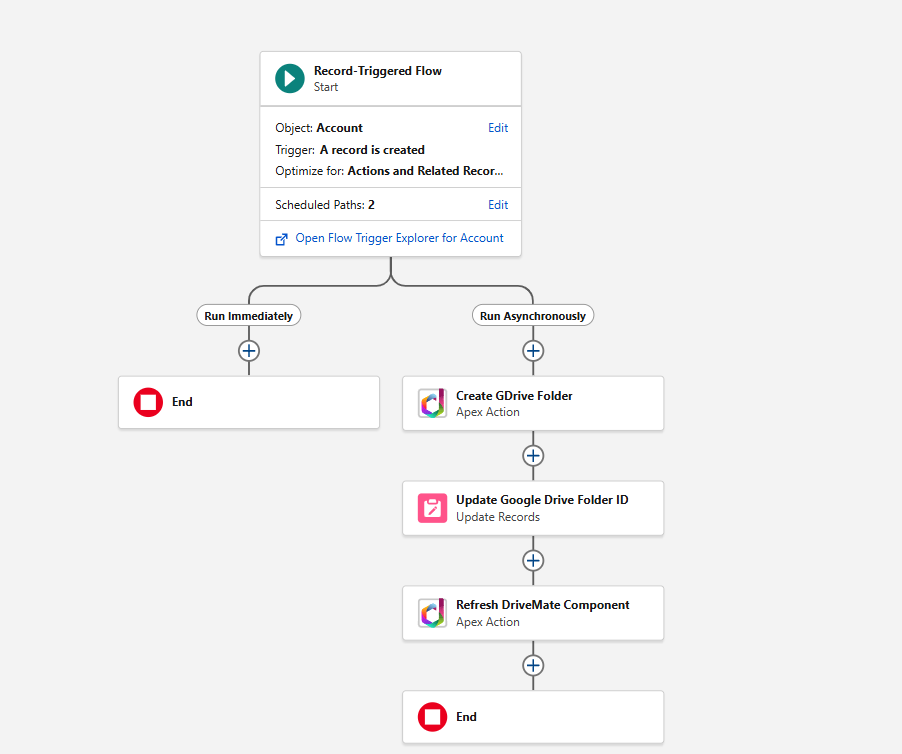Click Edit next to Object: Account
This screenshot has width=902, height=754.
pyautogui.click(x=497, y=128)
